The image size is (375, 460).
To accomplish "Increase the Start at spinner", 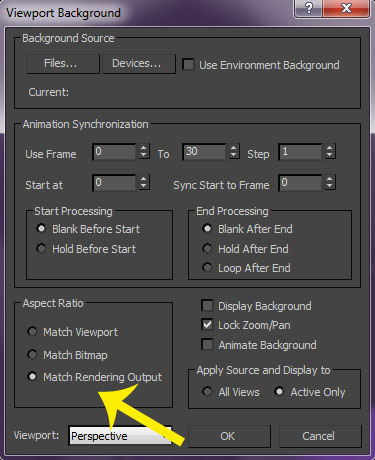I will click(x=144, y=179).
